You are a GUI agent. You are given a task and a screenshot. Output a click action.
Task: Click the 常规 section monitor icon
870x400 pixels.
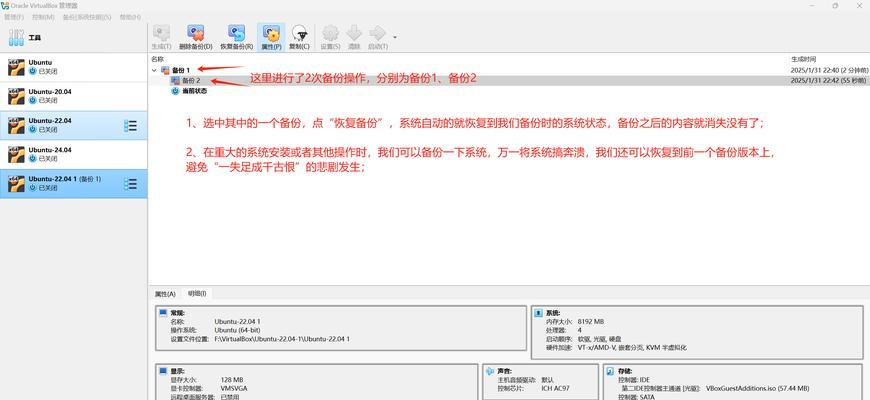(163, 313)
